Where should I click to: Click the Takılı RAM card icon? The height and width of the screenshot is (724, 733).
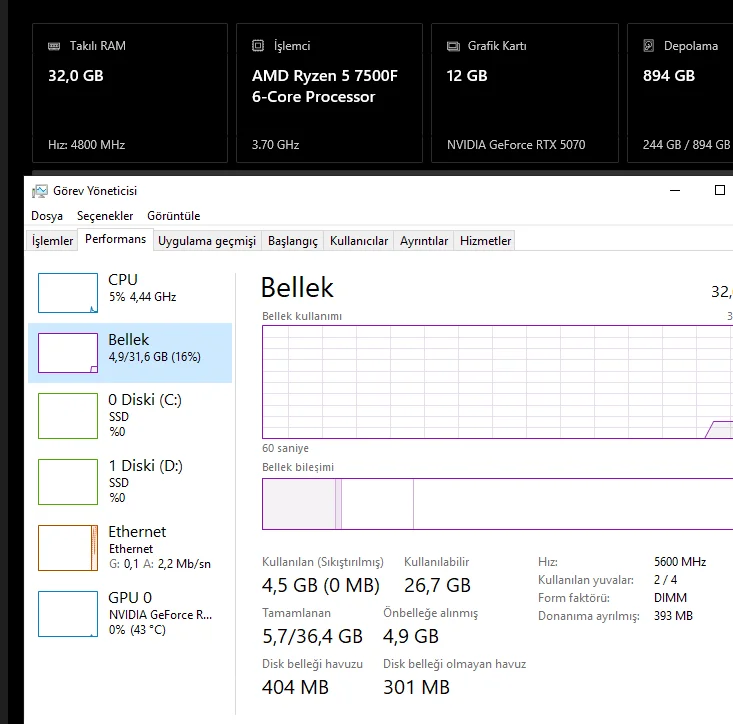[x=54, y=46]
